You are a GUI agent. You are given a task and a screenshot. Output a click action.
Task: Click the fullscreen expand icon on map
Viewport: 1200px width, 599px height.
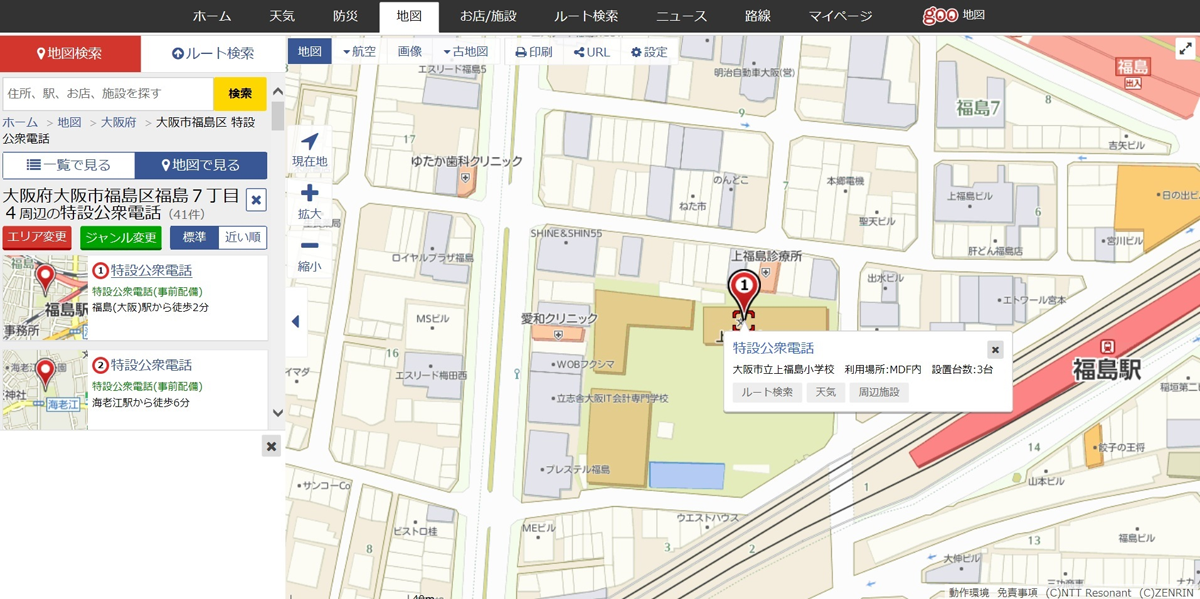coord(1185,49)
